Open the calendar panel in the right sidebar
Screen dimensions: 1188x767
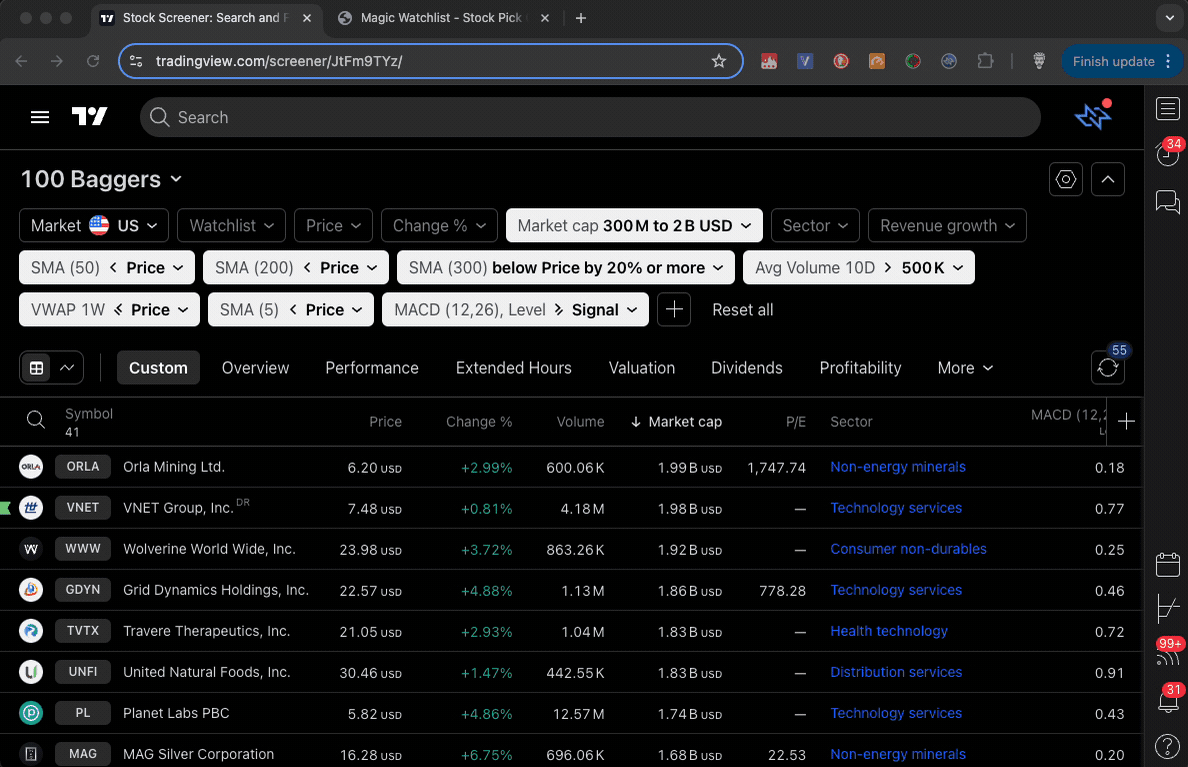coord(1167,564)
